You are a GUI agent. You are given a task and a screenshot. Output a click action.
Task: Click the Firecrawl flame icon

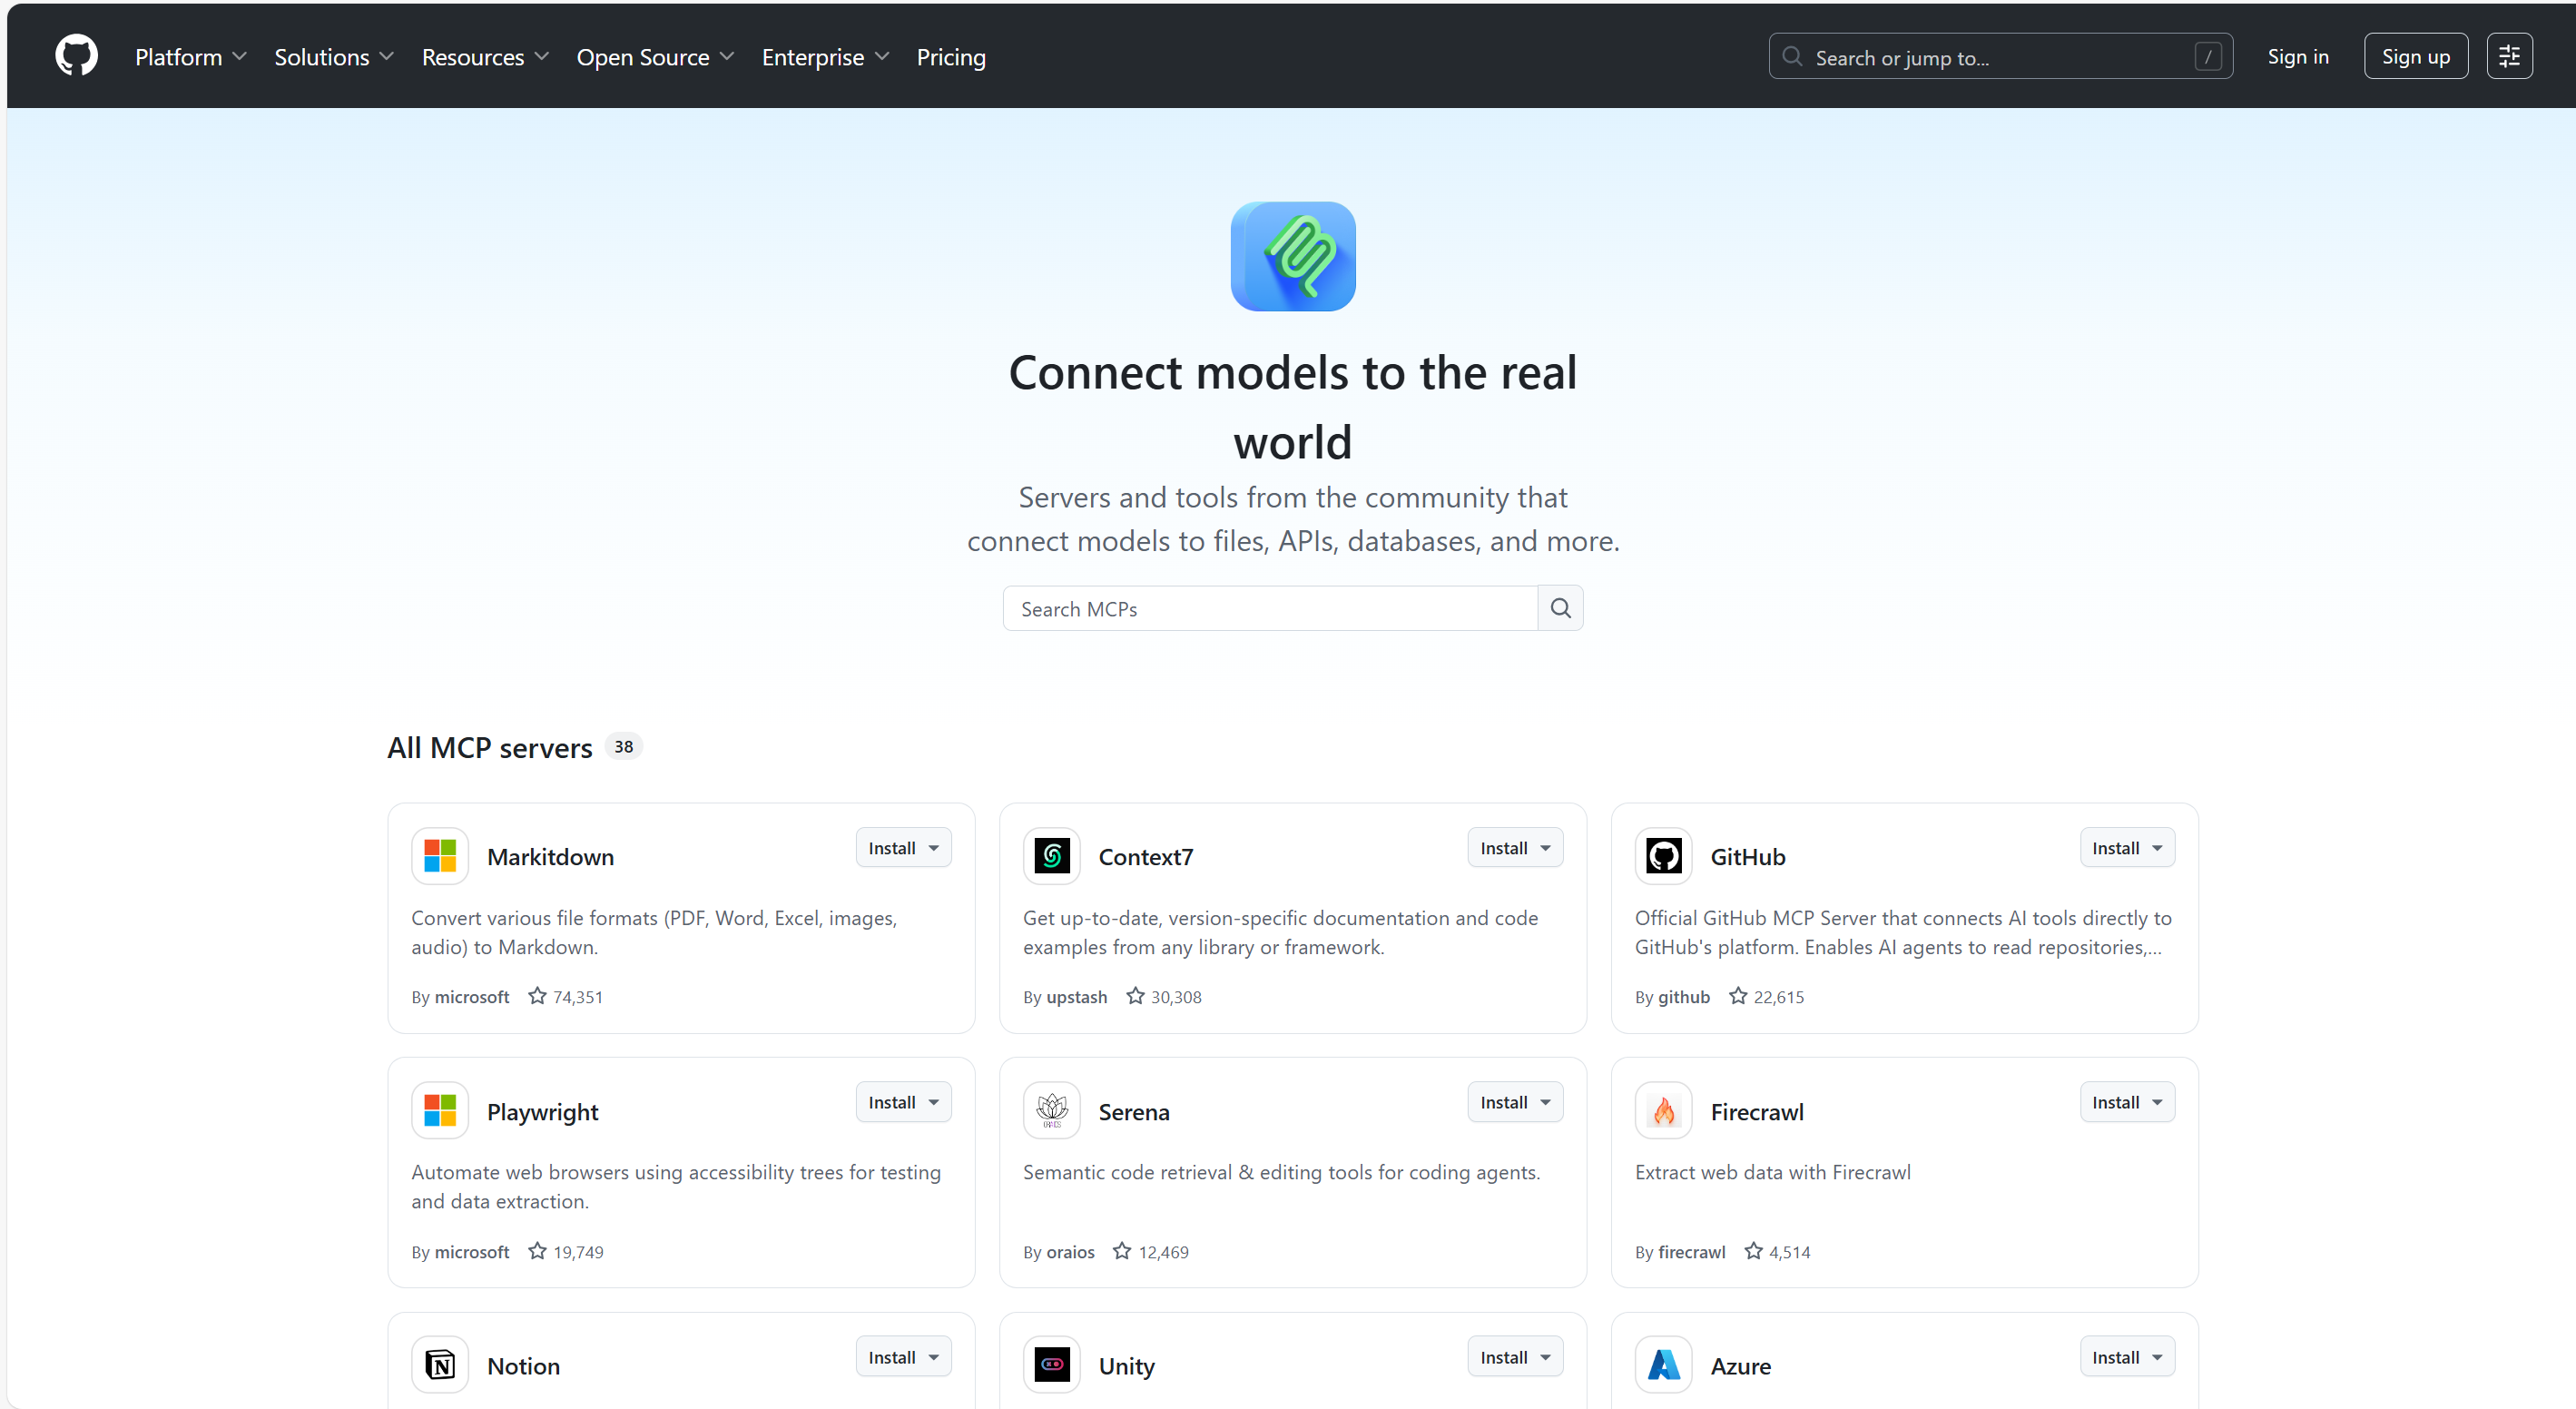pos(1663,1110)
